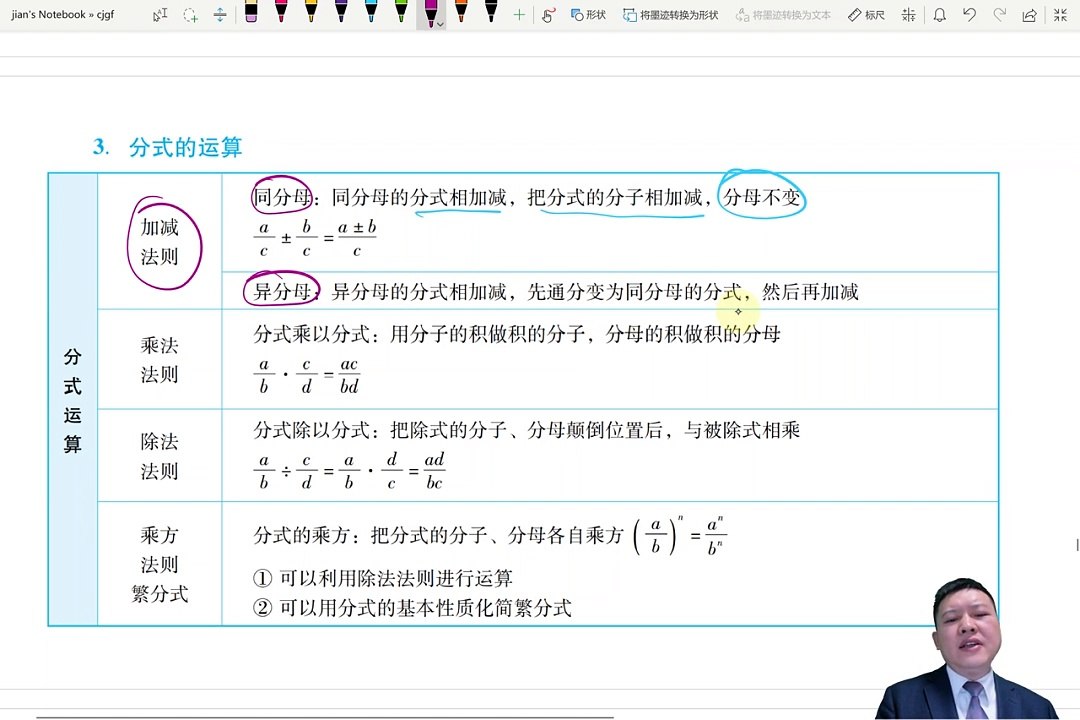Choose the orange pen
Screen dimensions: 1080x720
coord(461,11)
